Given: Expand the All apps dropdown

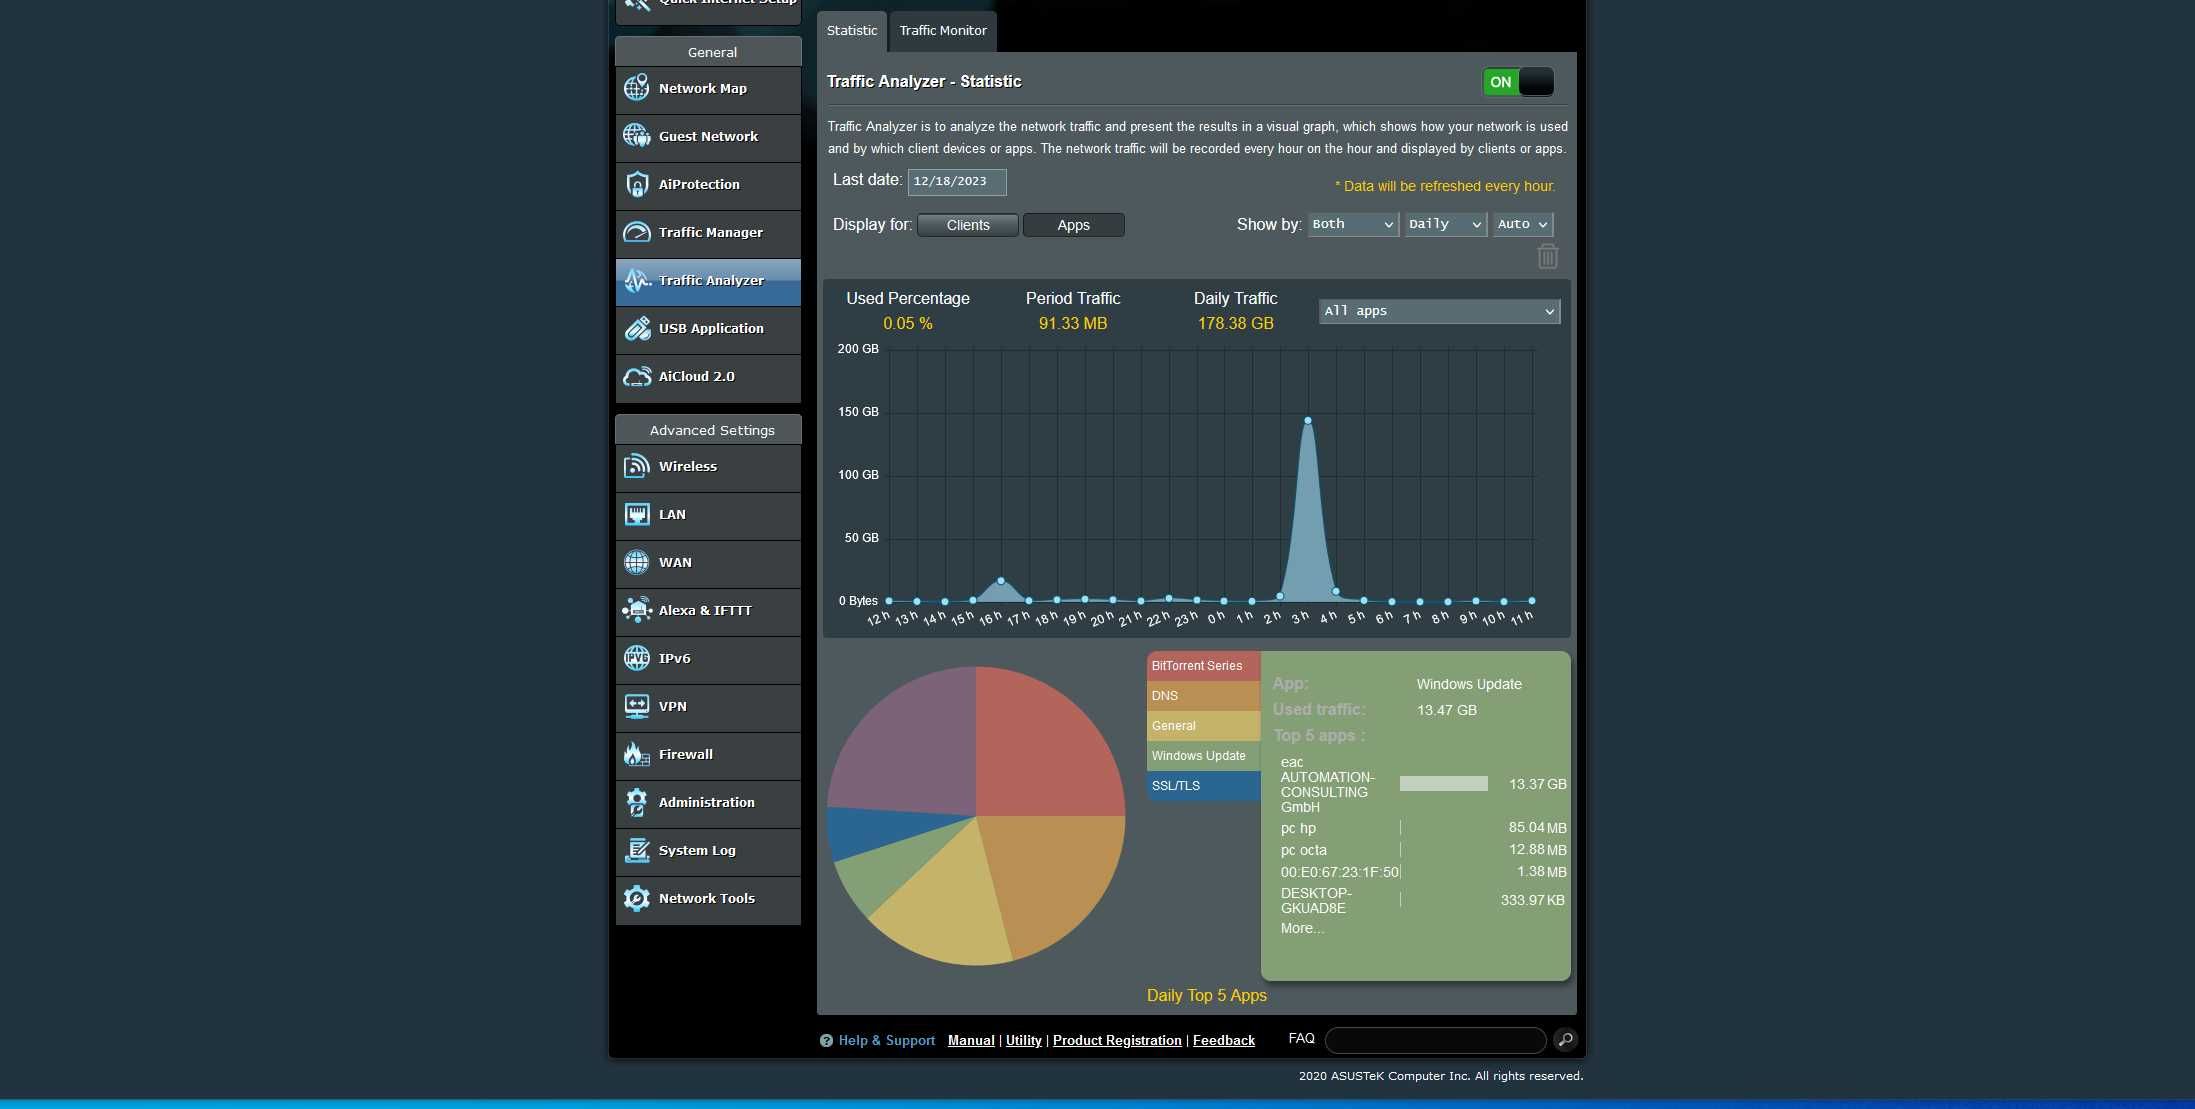Looking at the screenshot, I should point(1439,311).
